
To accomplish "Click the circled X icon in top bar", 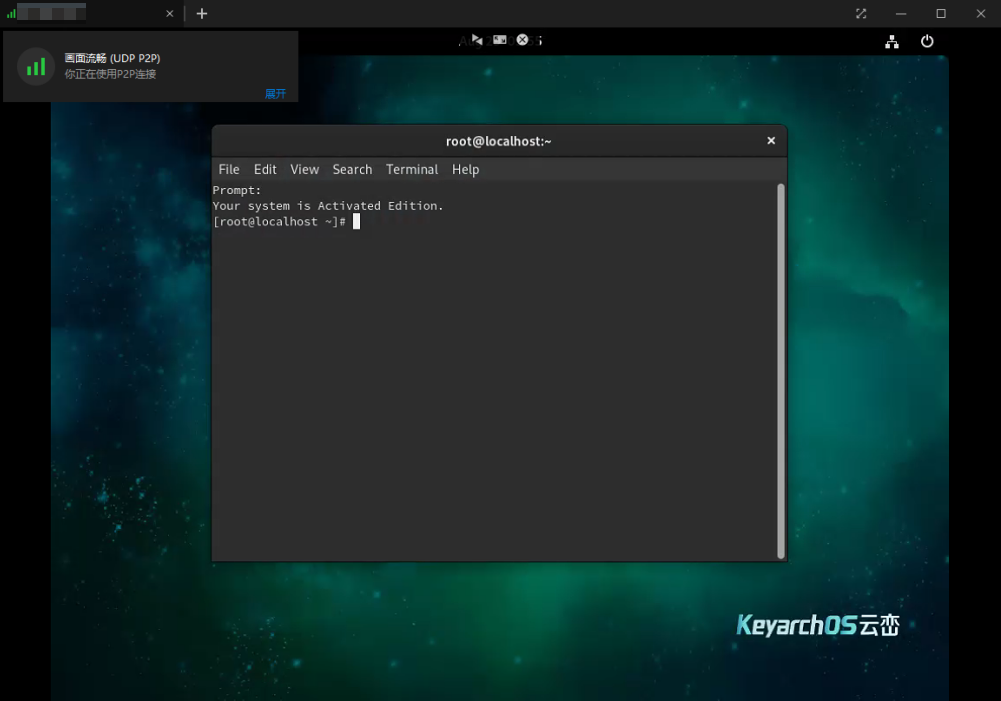I will (522, 40).
